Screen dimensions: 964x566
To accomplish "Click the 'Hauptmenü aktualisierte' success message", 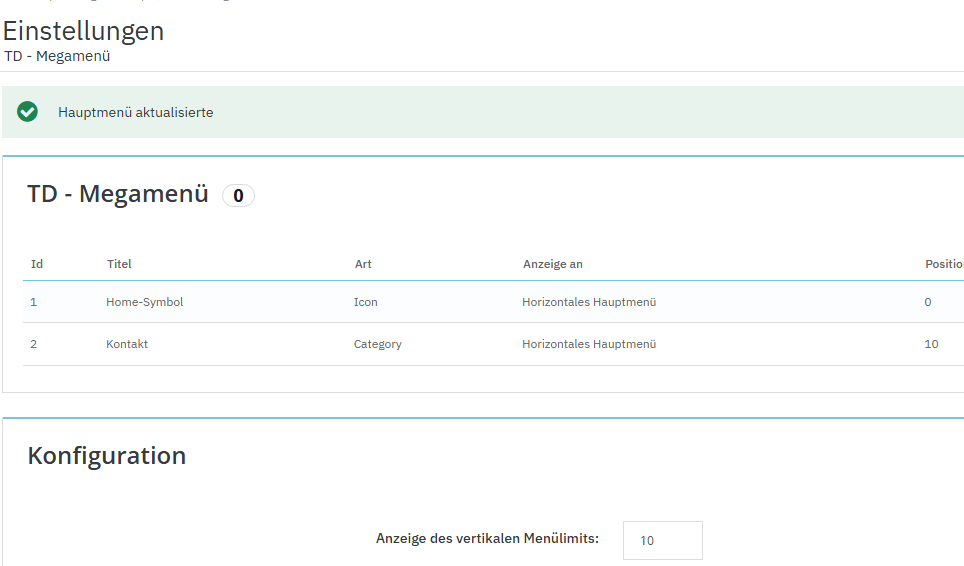I will pyautogui.click(x=136, y=112).
